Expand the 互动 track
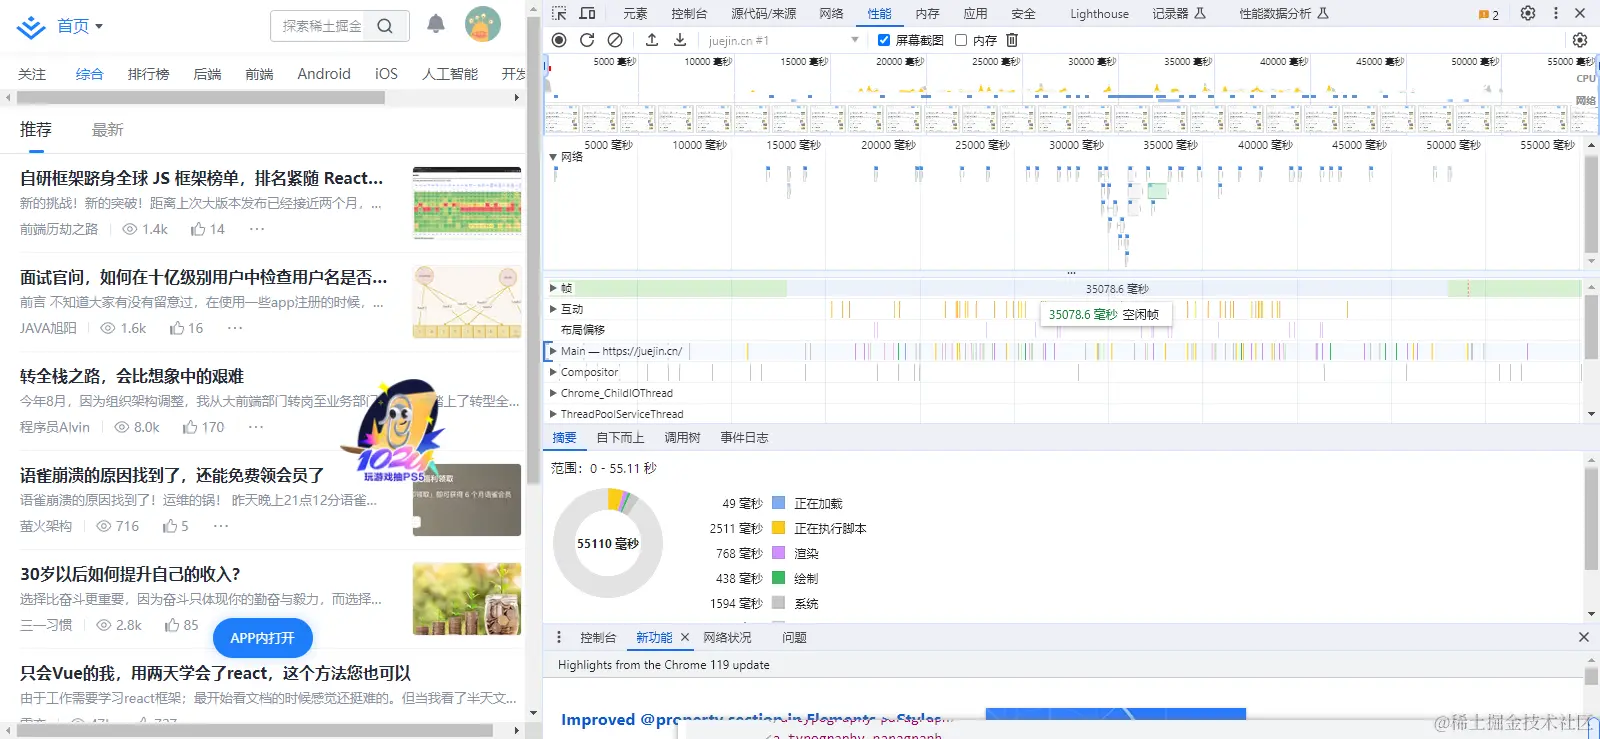The width and height of the screenshot is (1600, 739). click(x=553, y=309)
